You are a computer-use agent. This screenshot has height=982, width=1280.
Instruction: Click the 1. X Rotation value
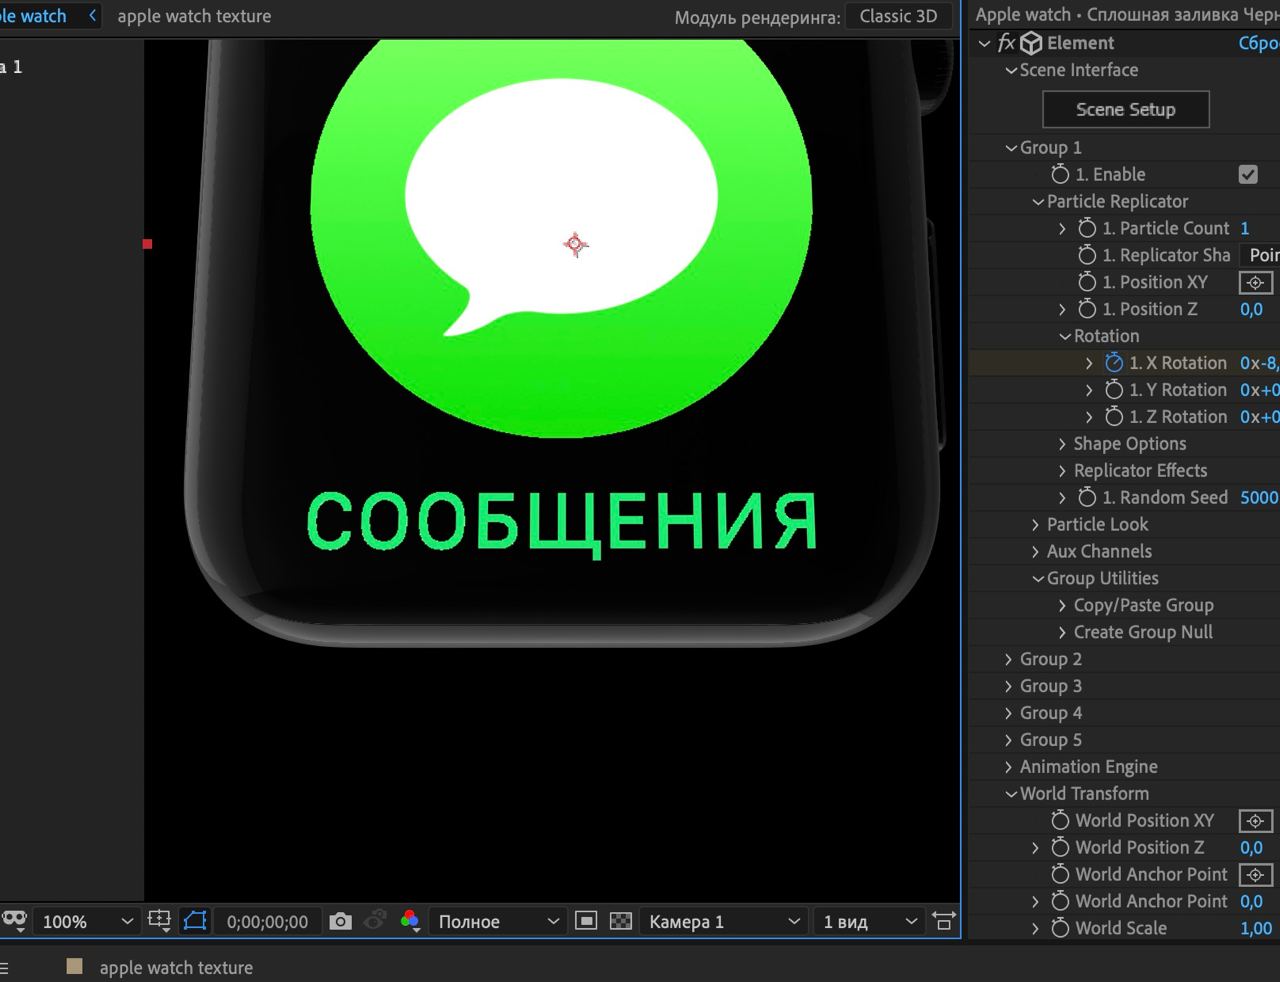point(1259,363)
